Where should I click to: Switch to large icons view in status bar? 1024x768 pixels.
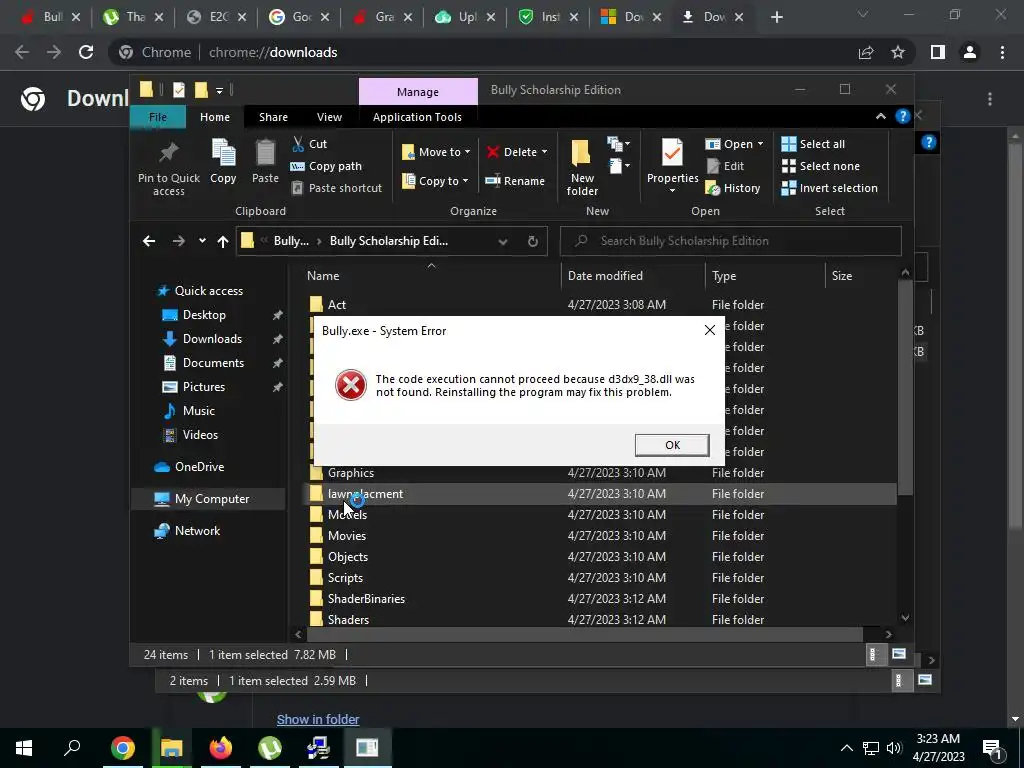[x=899, y=654]
